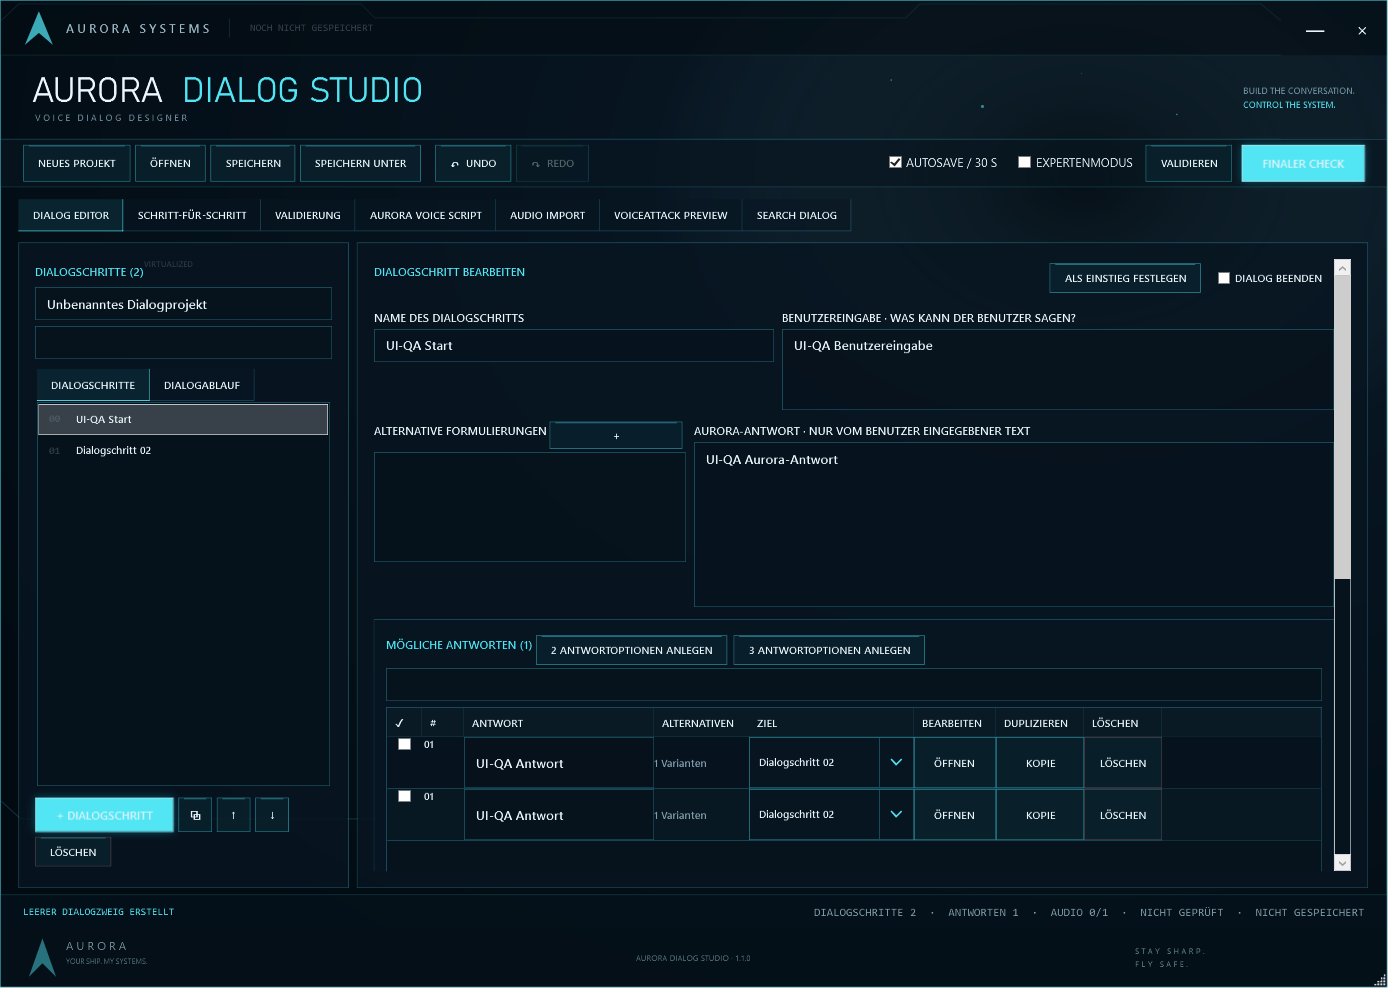Click 3 Antwortoptionen anlegen button
This screenshot has width=1400, height=1000.
(829, 650)
